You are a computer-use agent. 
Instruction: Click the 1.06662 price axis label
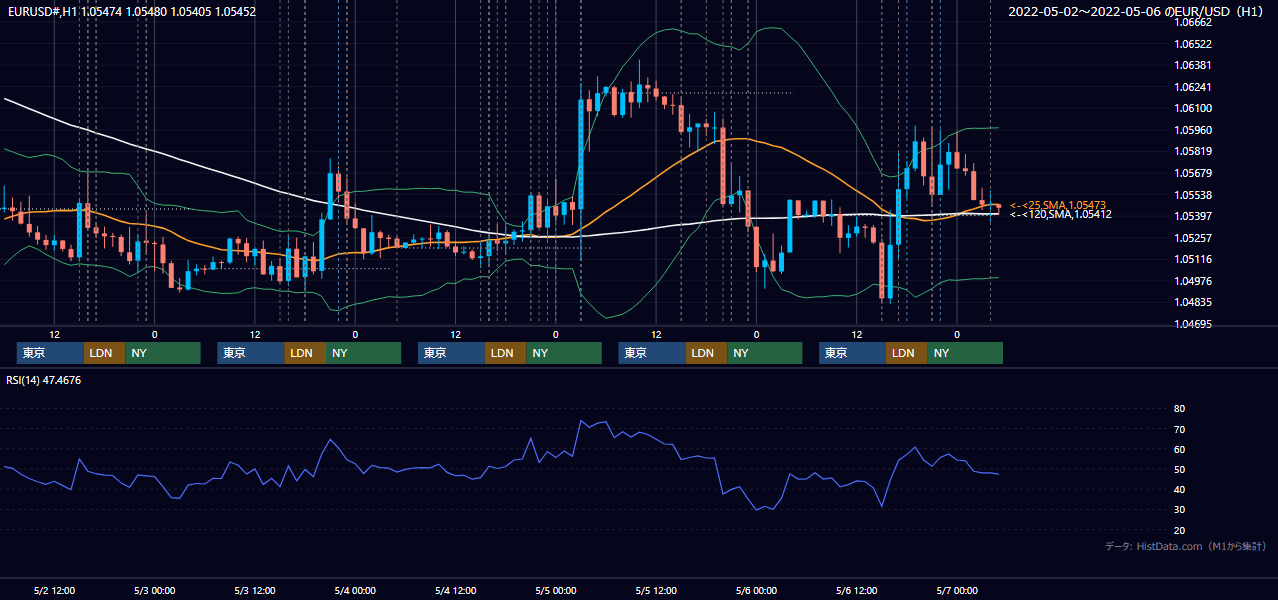tap(1192, 23)
